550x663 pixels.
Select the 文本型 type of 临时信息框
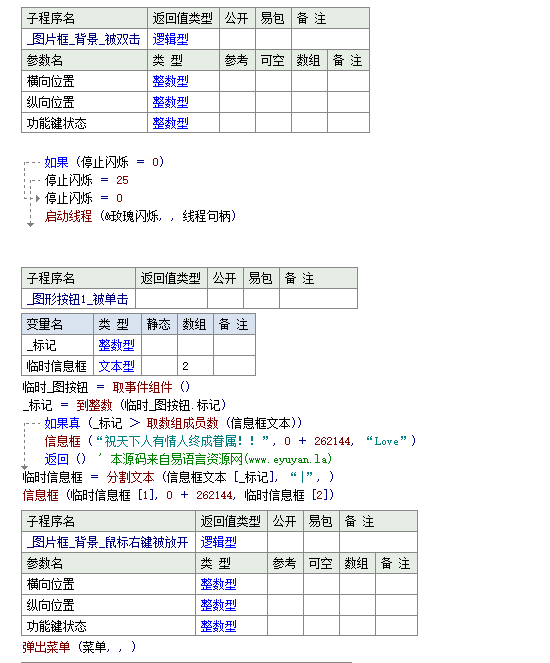tap(116, 366)
